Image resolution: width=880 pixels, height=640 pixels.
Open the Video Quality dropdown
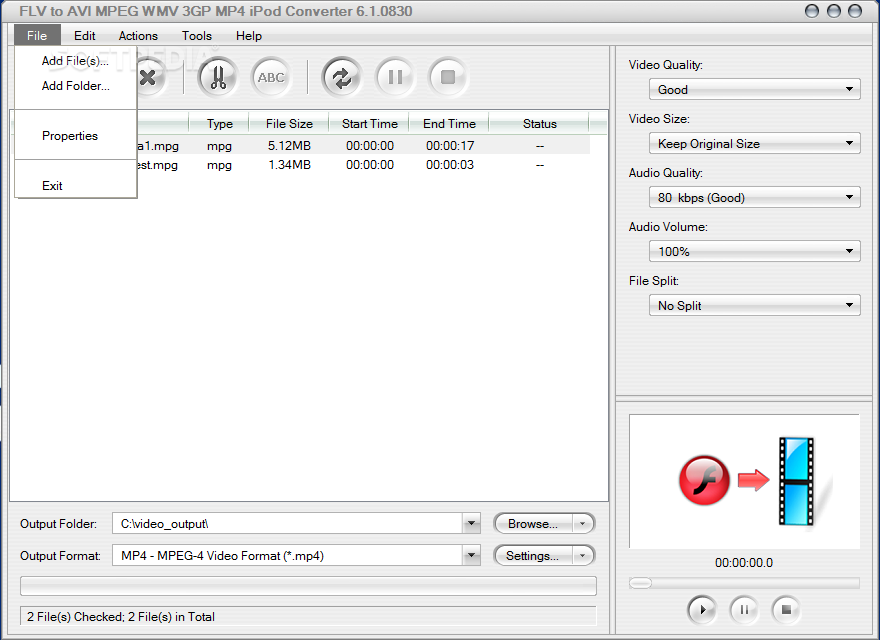(x=754, y=89)
